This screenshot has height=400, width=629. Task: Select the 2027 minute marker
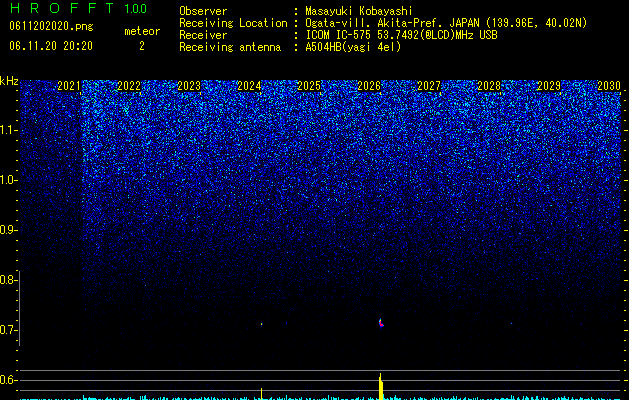coord(429,86)
